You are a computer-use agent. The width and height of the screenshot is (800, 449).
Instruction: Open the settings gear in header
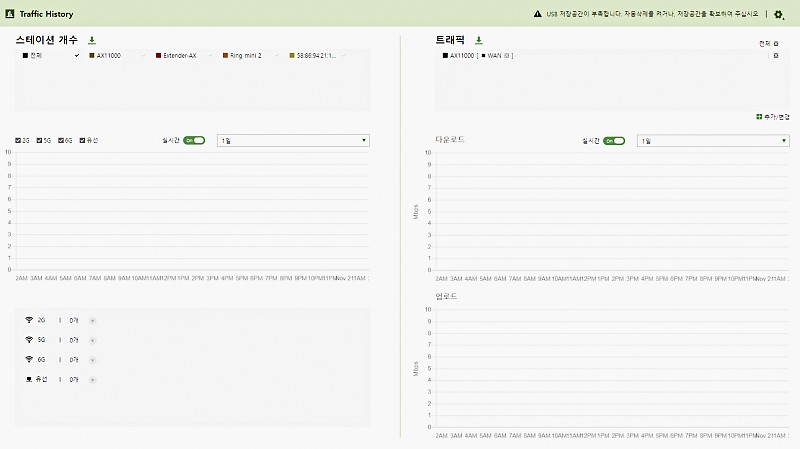click(780, 15)
